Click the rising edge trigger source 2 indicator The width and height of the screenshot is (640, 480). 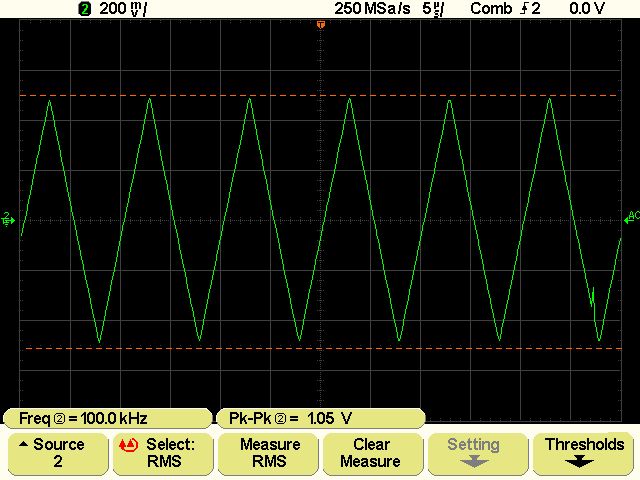[531, 9]
